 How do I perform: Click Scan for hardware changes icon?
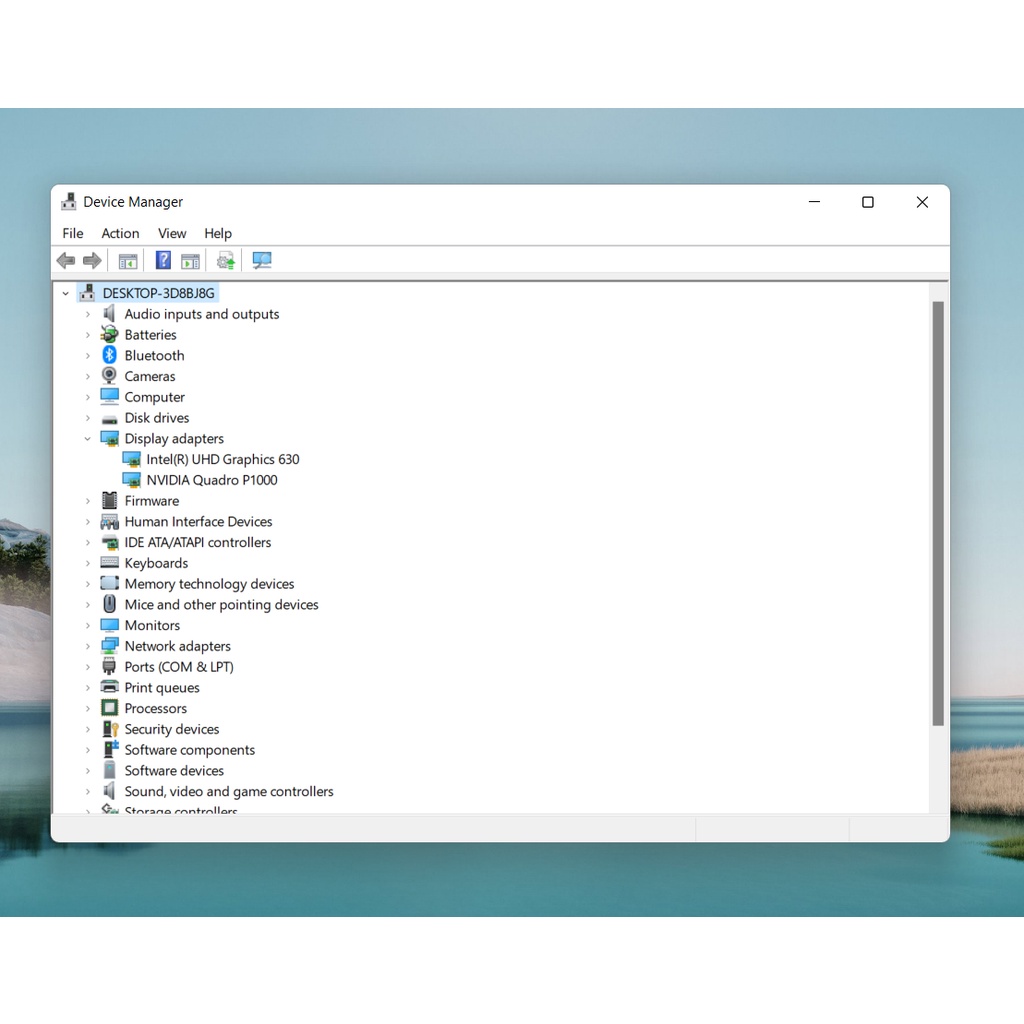(262, 261)
